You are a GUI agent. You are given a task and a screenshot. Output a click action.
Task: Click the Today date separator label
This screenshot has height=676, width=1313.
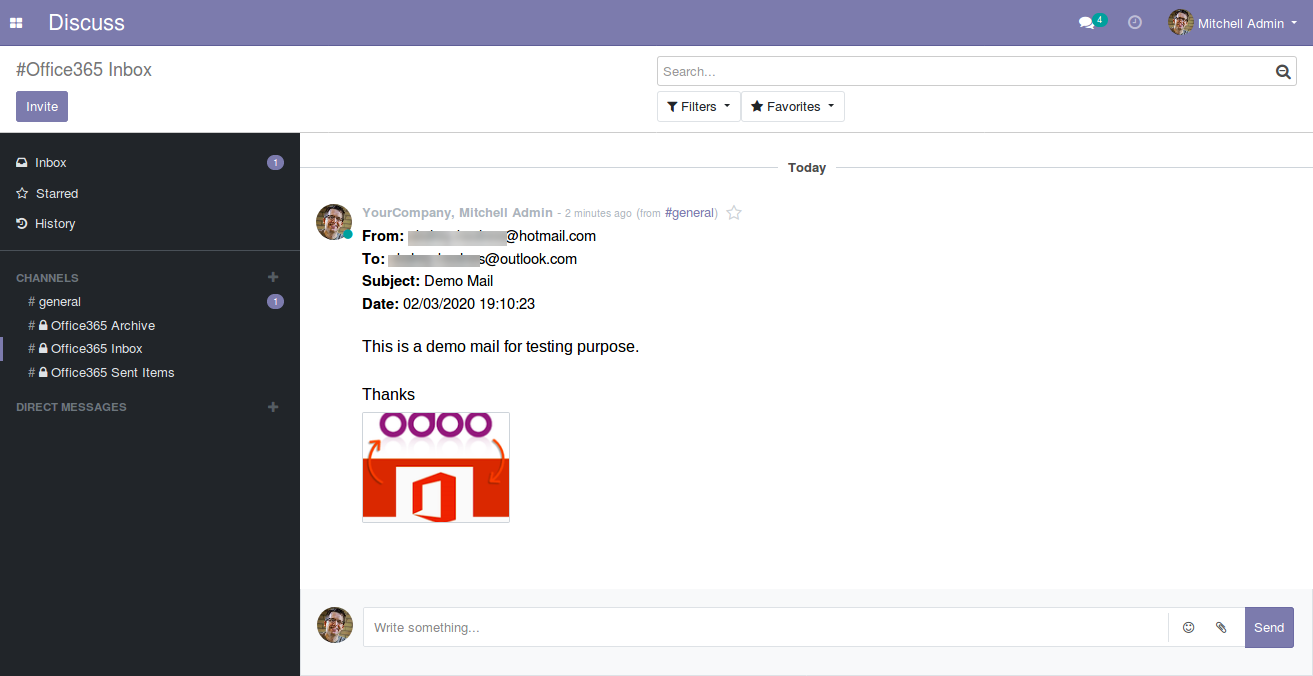tap(807, 168)
